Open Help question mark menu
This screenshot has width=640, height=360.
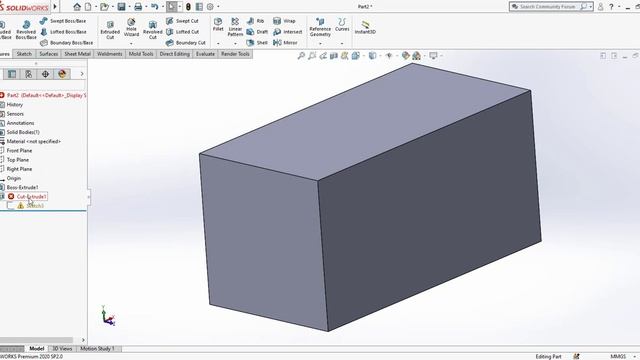coord(611,7)
